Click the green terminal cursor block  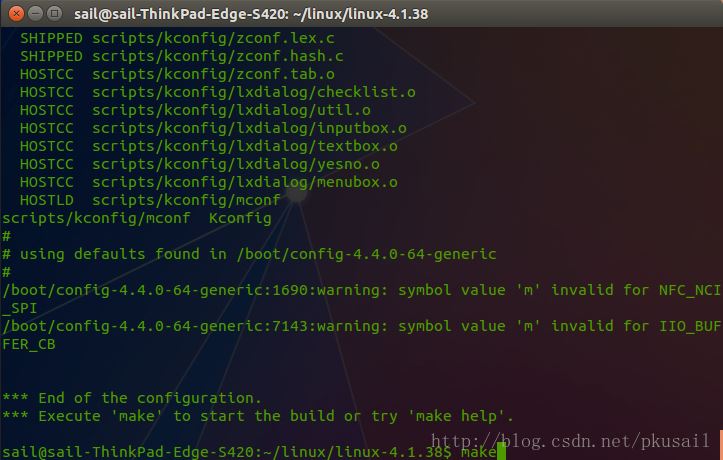point(501,452)
